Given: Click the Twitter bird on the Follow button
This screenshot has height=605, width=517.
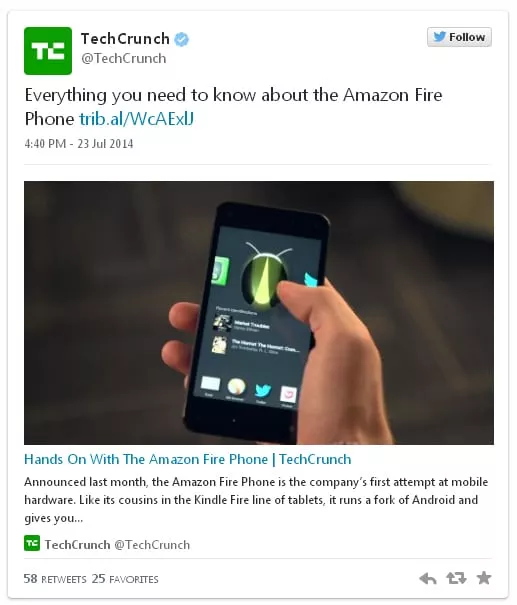Looking at the screenshot, I should pos(439,37).
